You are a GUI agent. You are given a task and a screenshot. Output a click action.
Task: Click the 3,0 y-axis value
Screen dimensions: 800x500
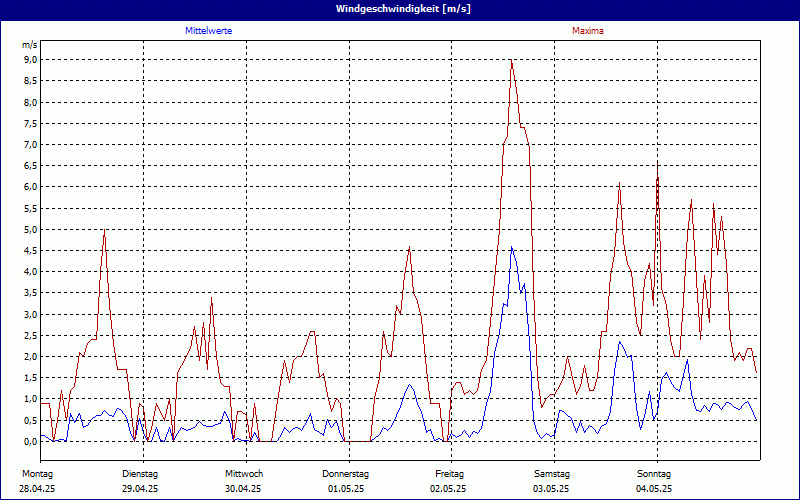point(30,314)
